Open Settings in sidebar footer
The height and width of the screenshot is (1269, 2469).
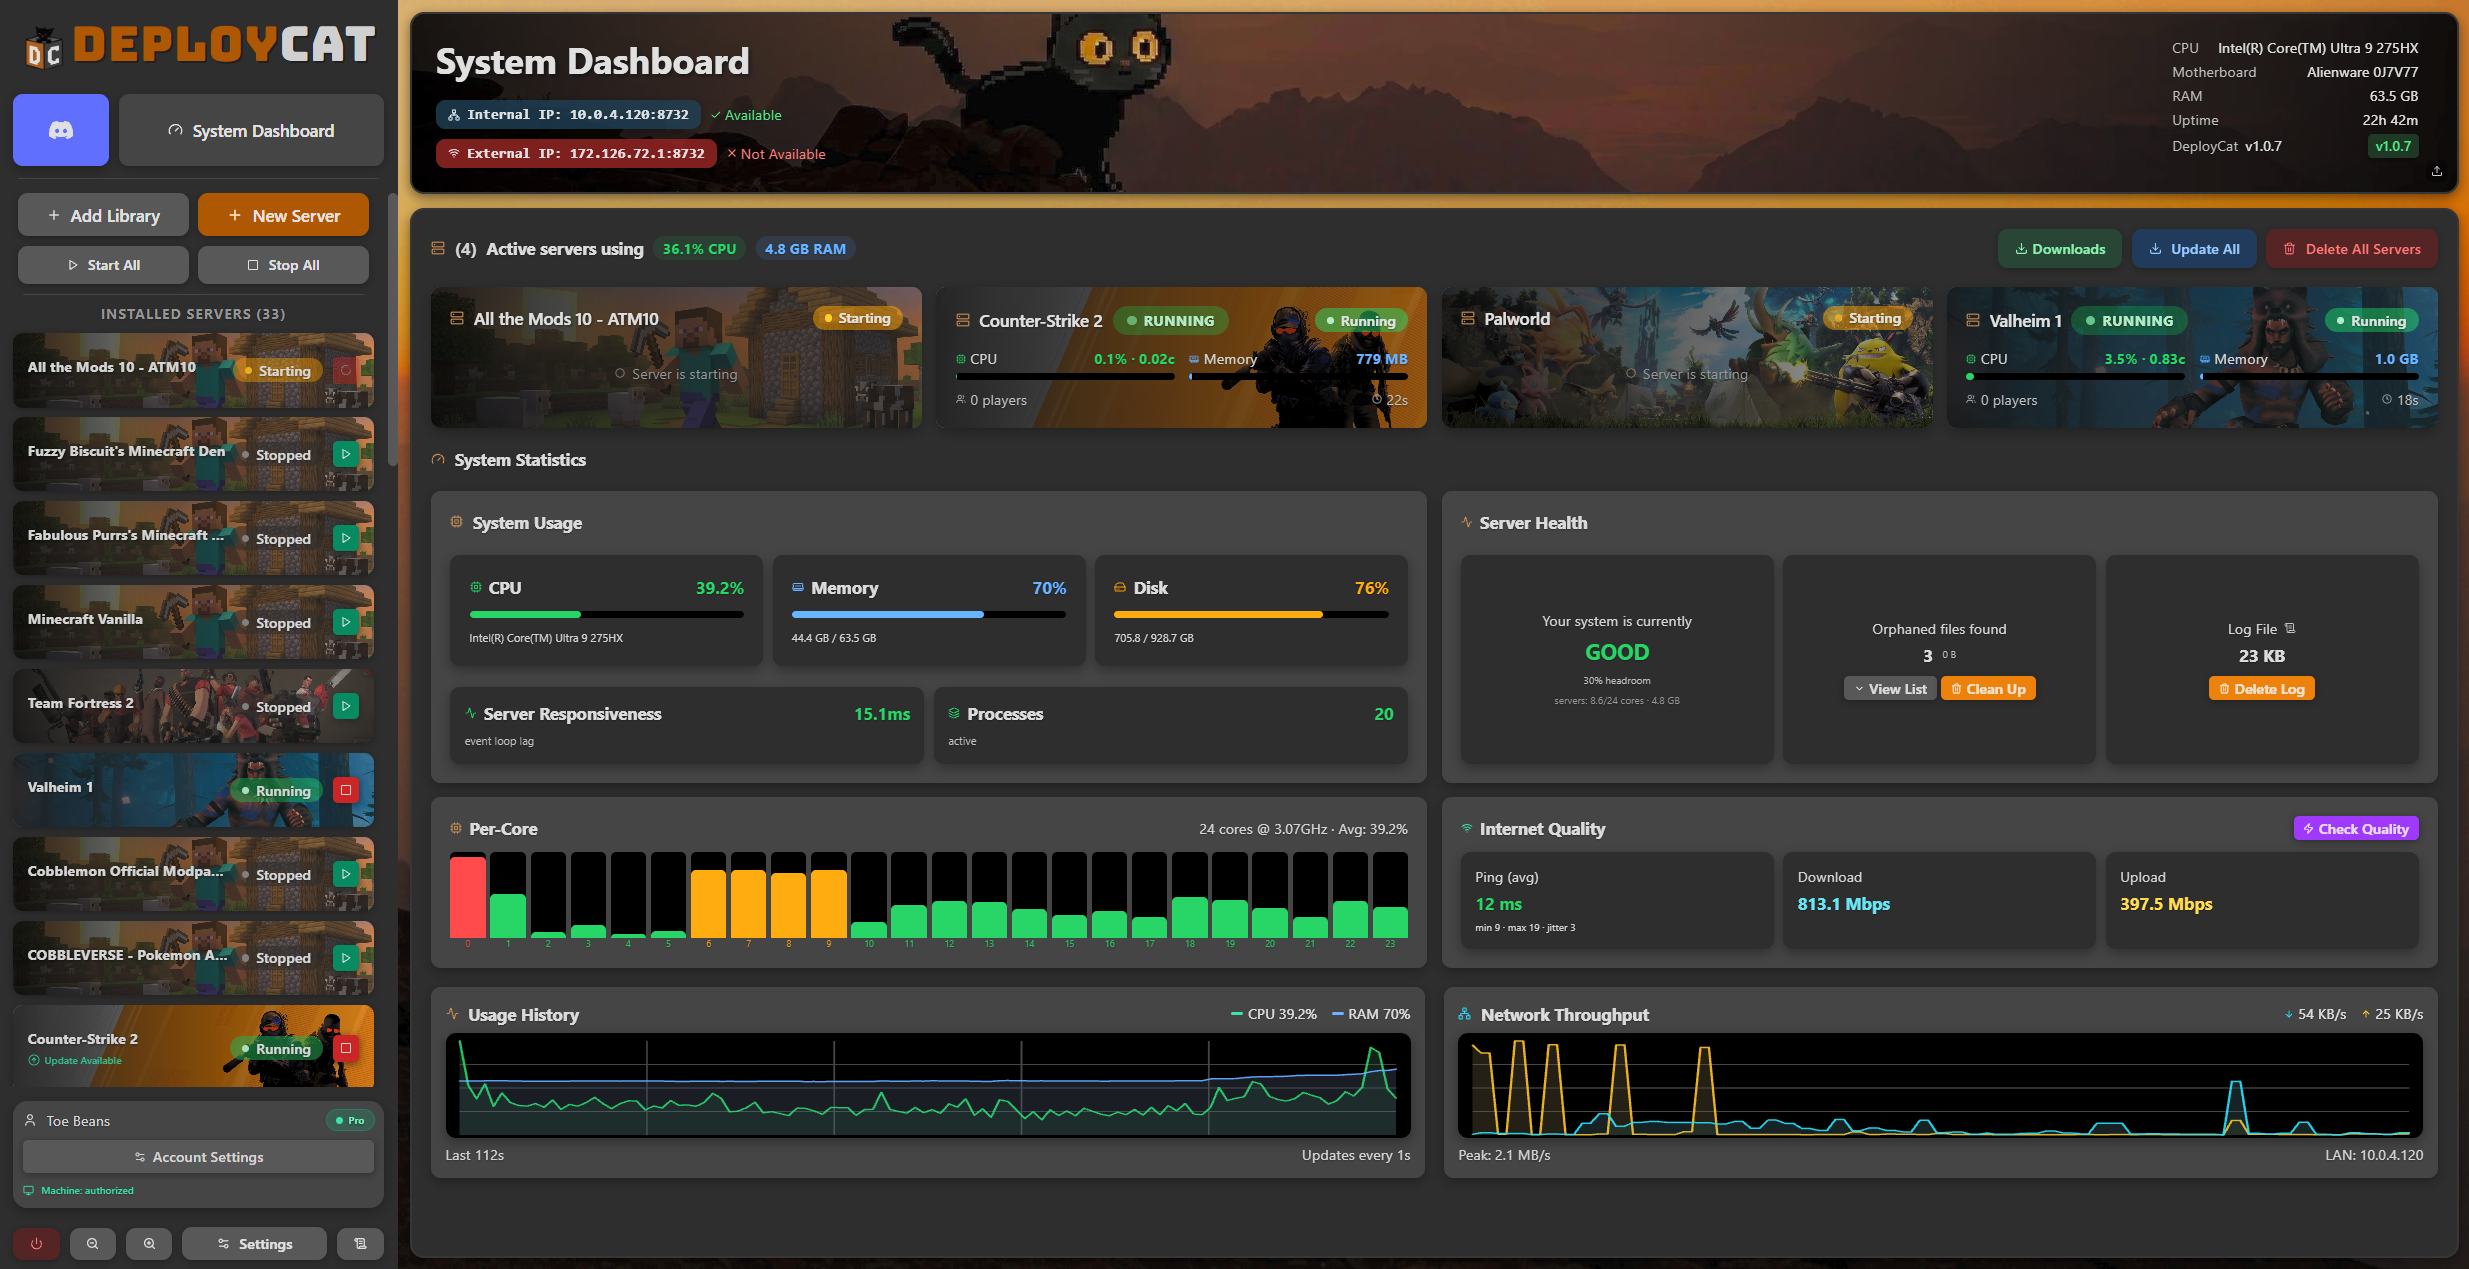click(x=254, y=1243)
